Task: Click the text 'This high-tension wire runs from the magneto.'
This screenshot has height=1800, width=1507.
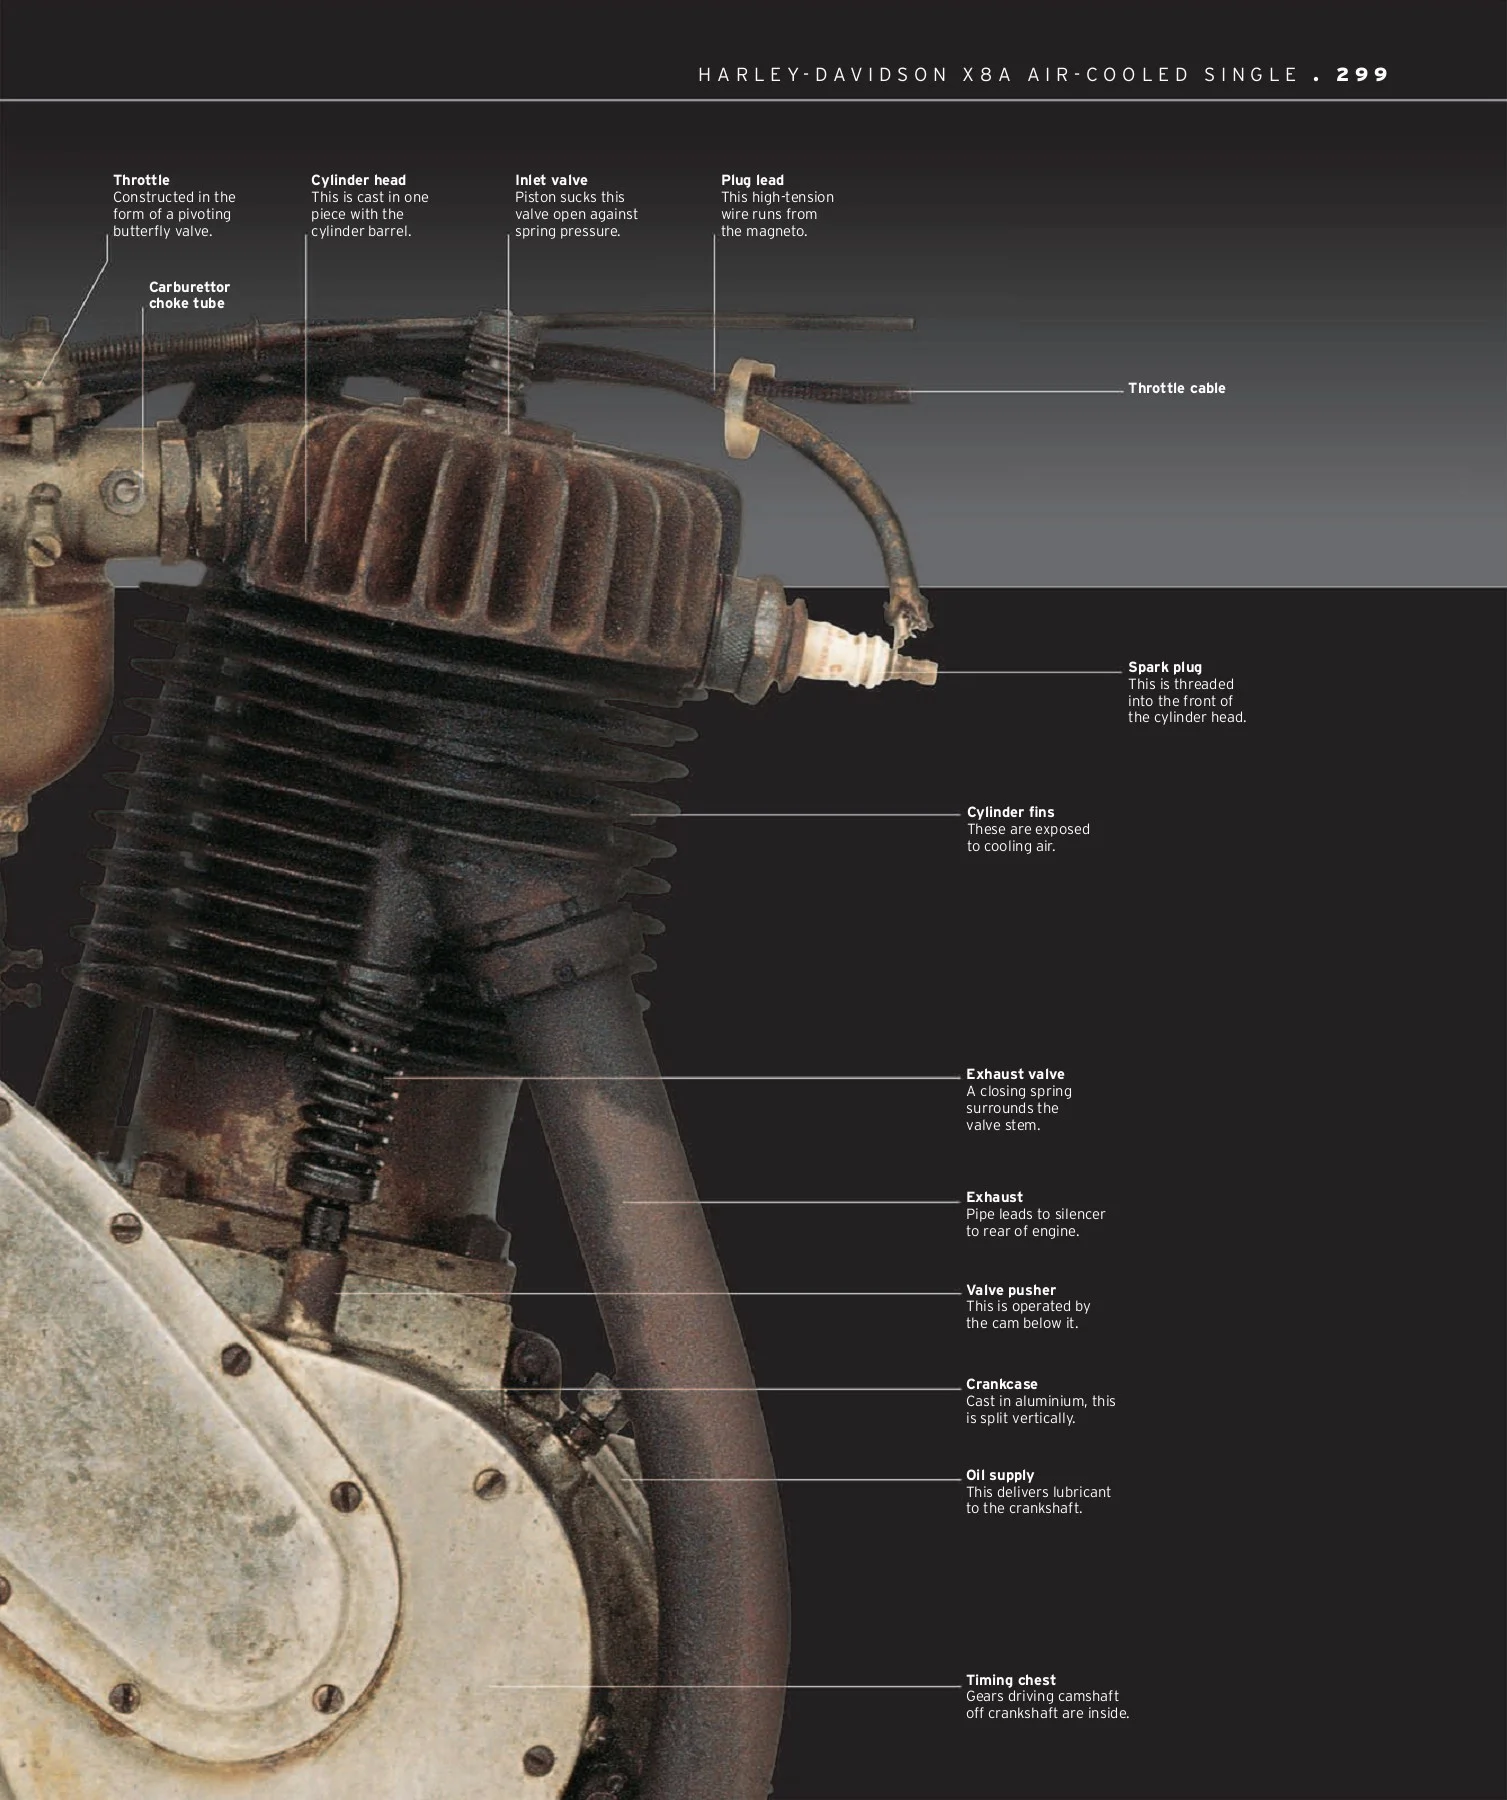Action: [777, 214]
